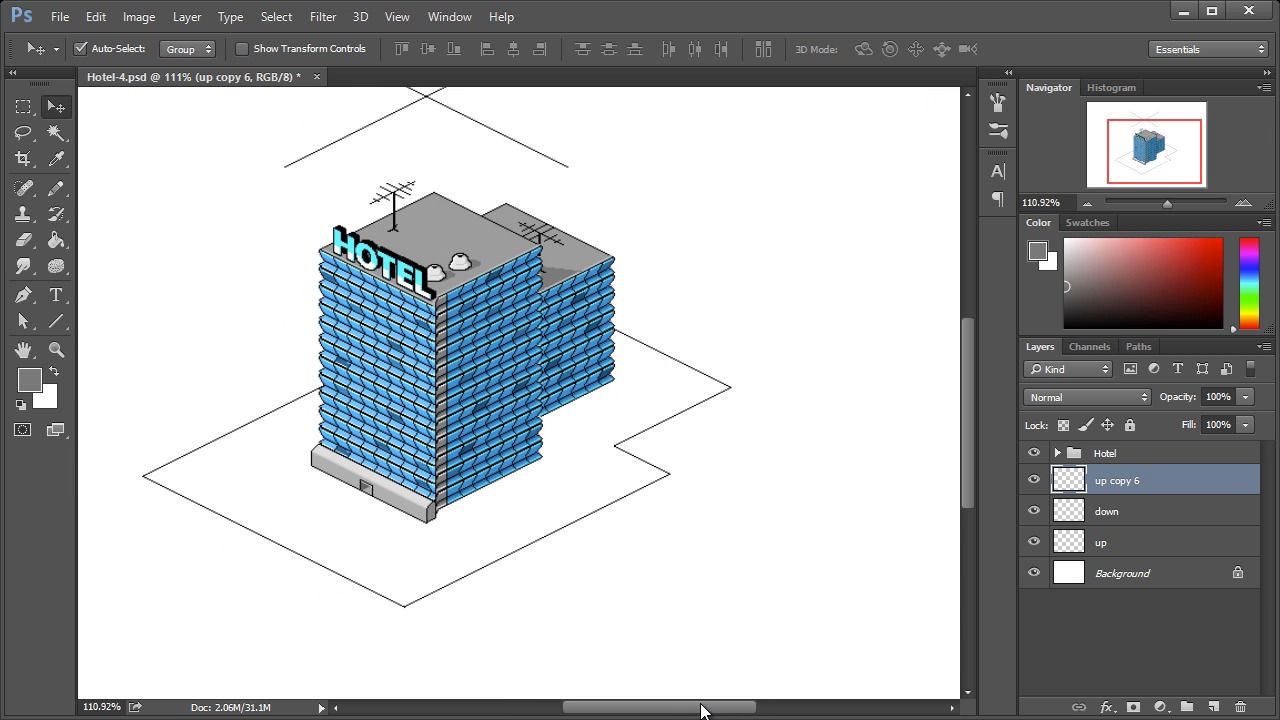The width and height of the screenshot is (1280, 720).
Task: Click the Navigator preview thumbnail
Action: [x=1147, y=145]
